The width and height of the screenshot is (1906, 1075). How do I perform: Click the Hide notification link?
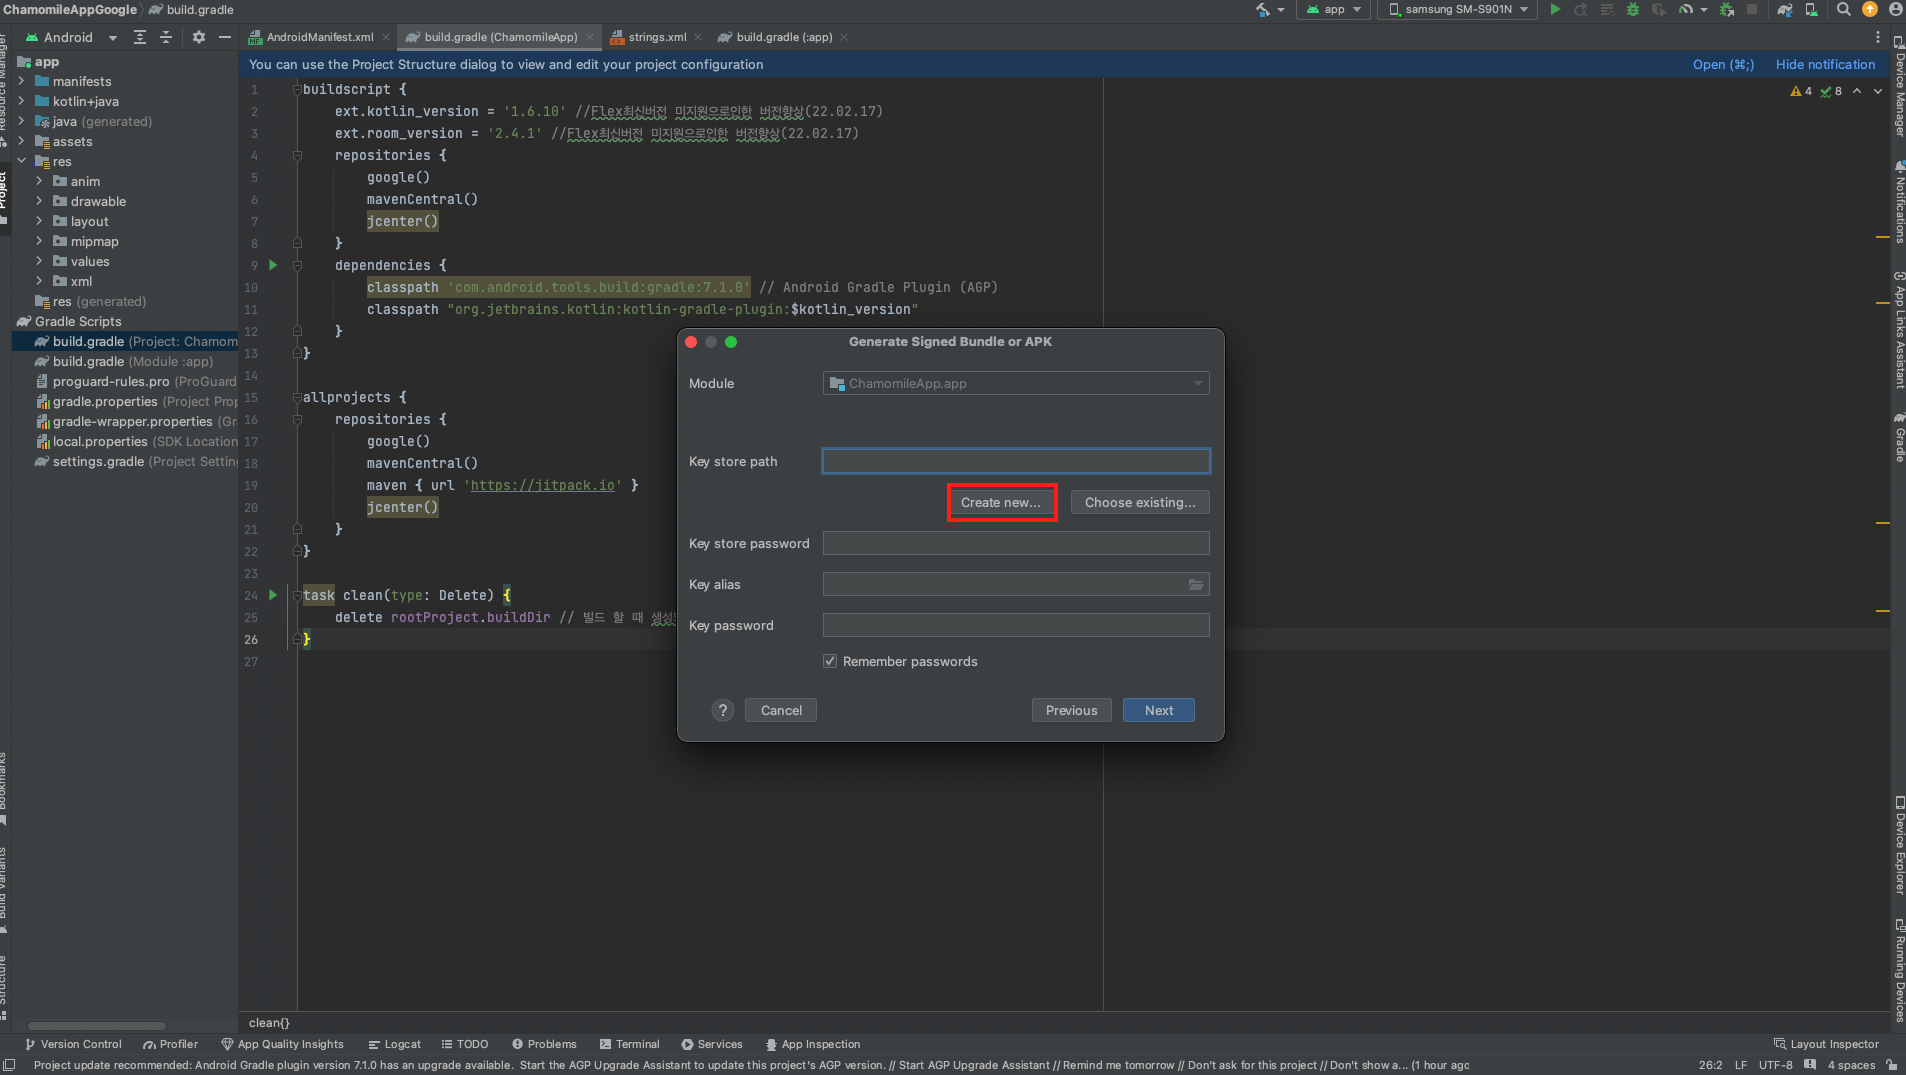tap(1825, 65)
